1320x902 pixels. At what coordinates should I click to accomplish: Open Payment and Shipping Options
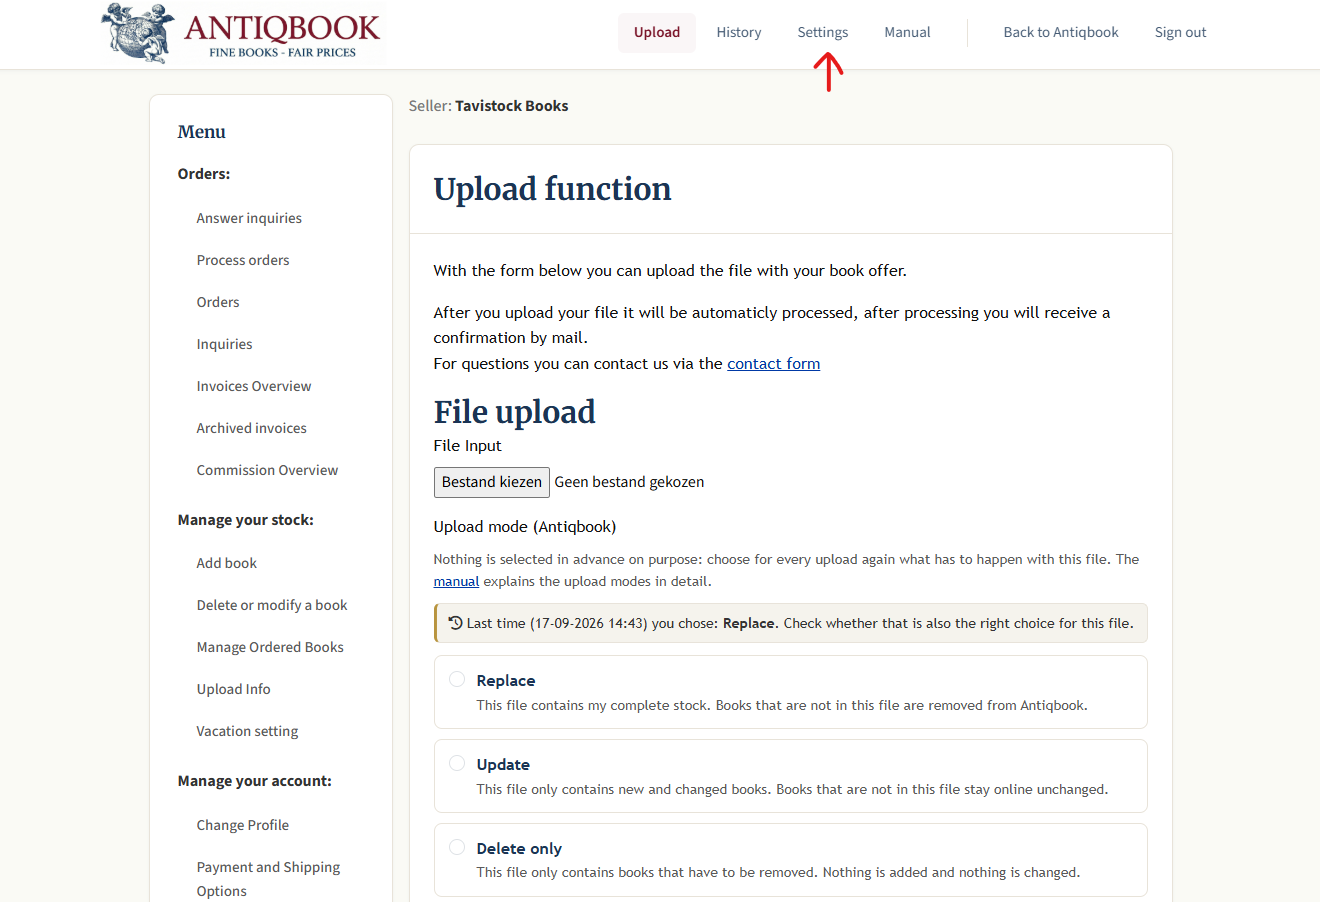[x=269, y=879]
